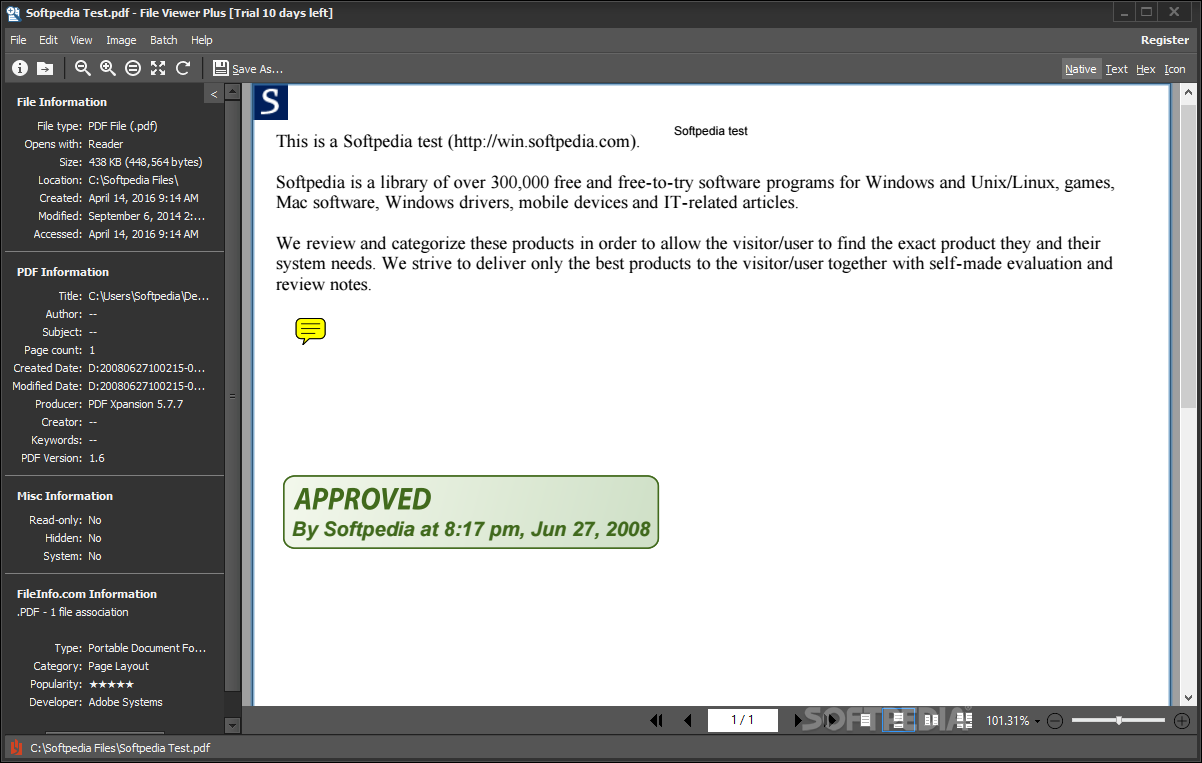This screenshot has width=1202, height=763.
Task: Click the '.PDF - 1 file association' text
Action: point(72,612)
